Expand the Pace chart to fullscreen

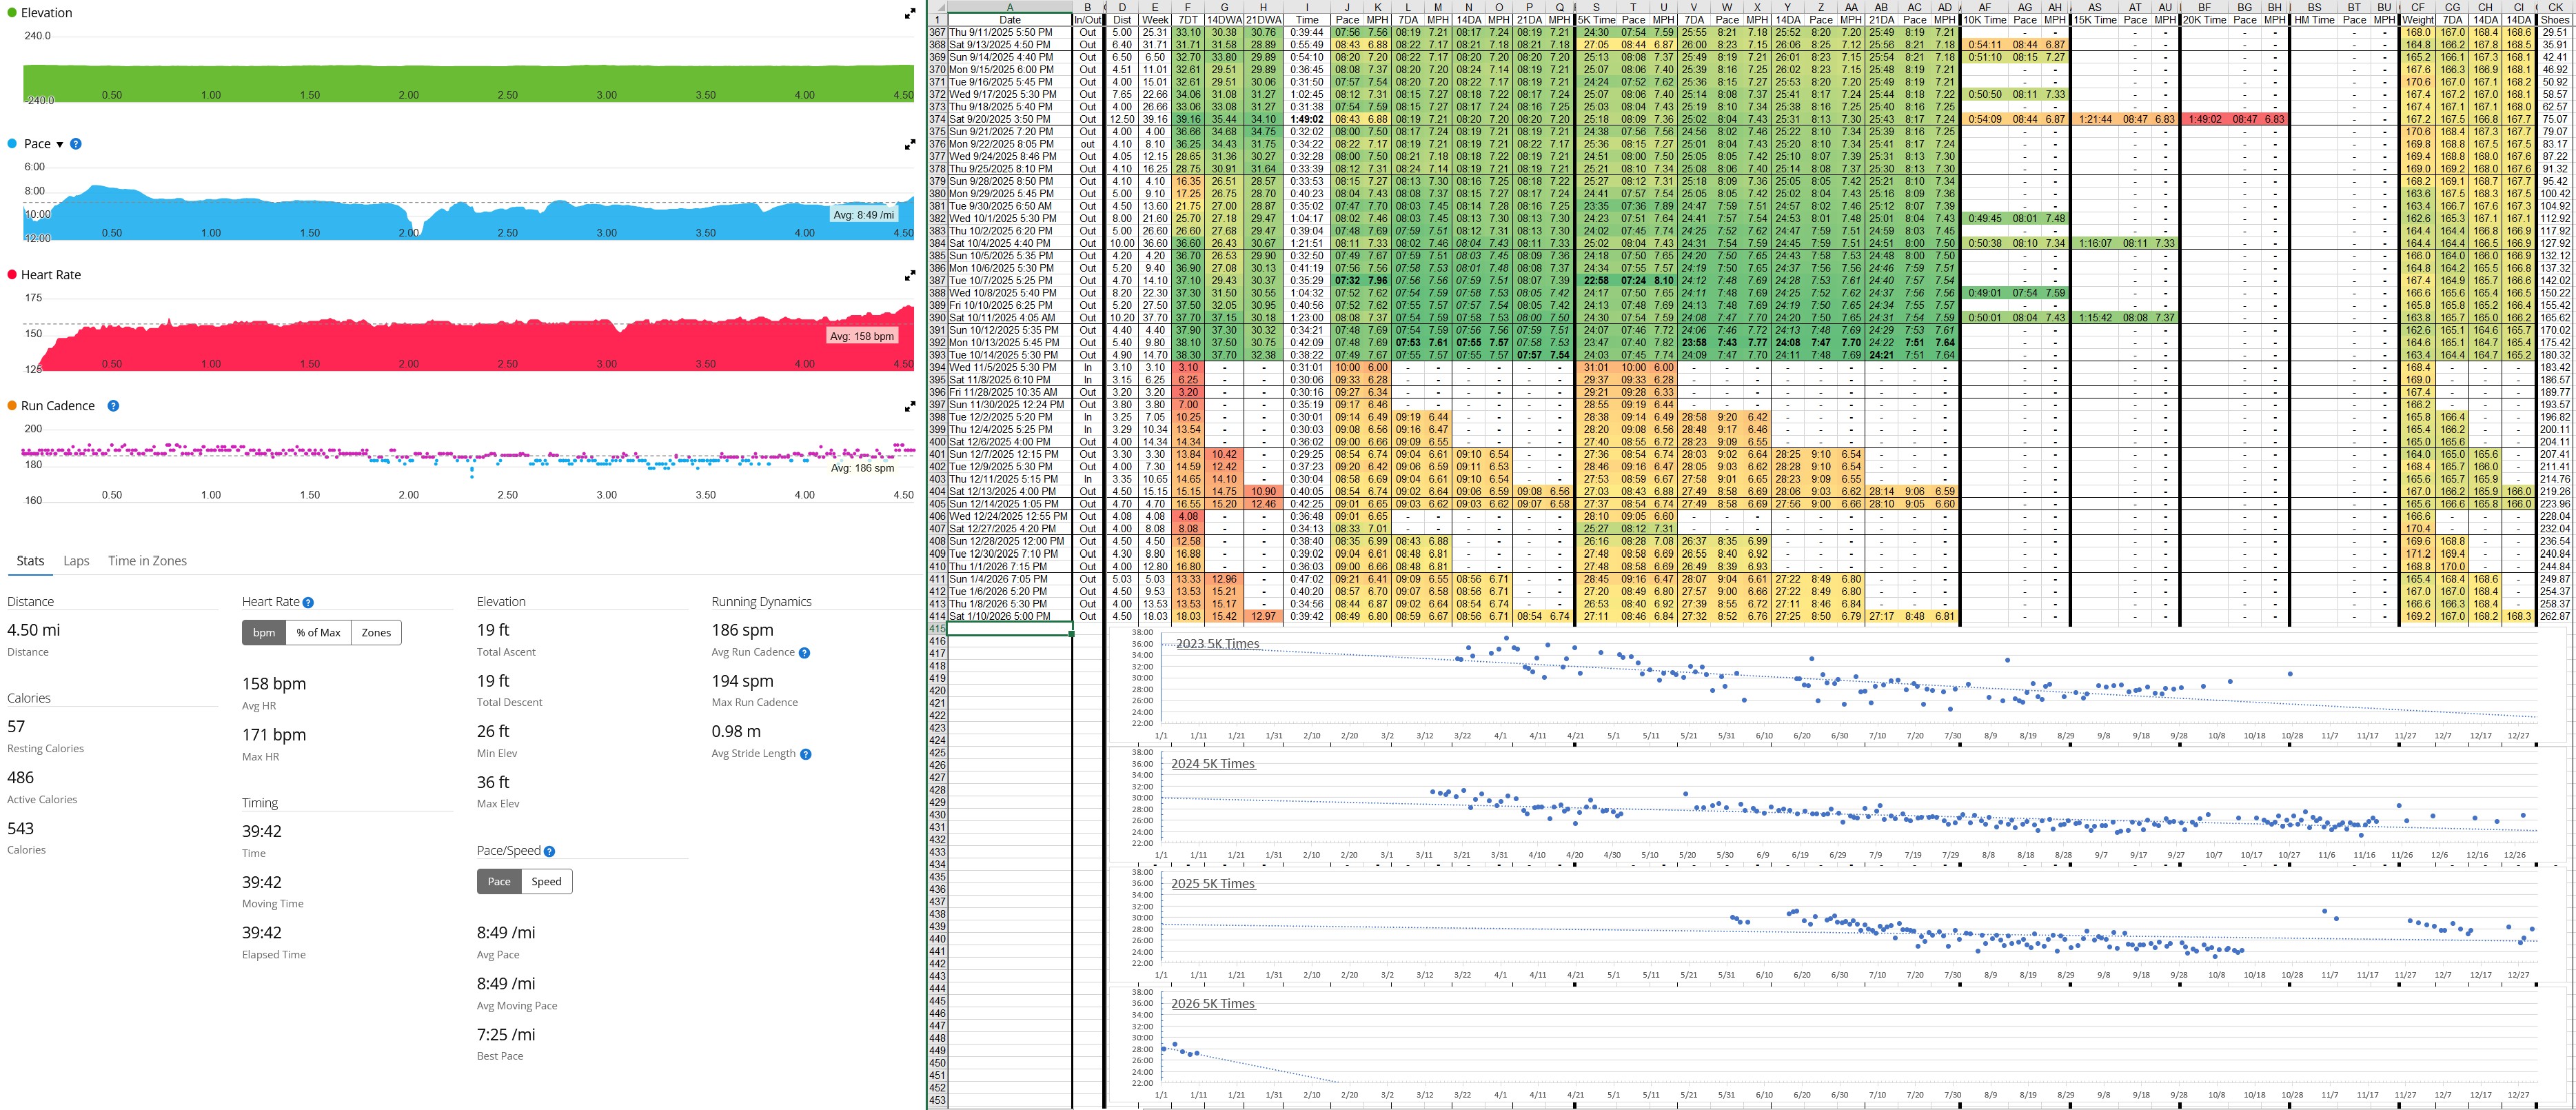tap(910, 145)
